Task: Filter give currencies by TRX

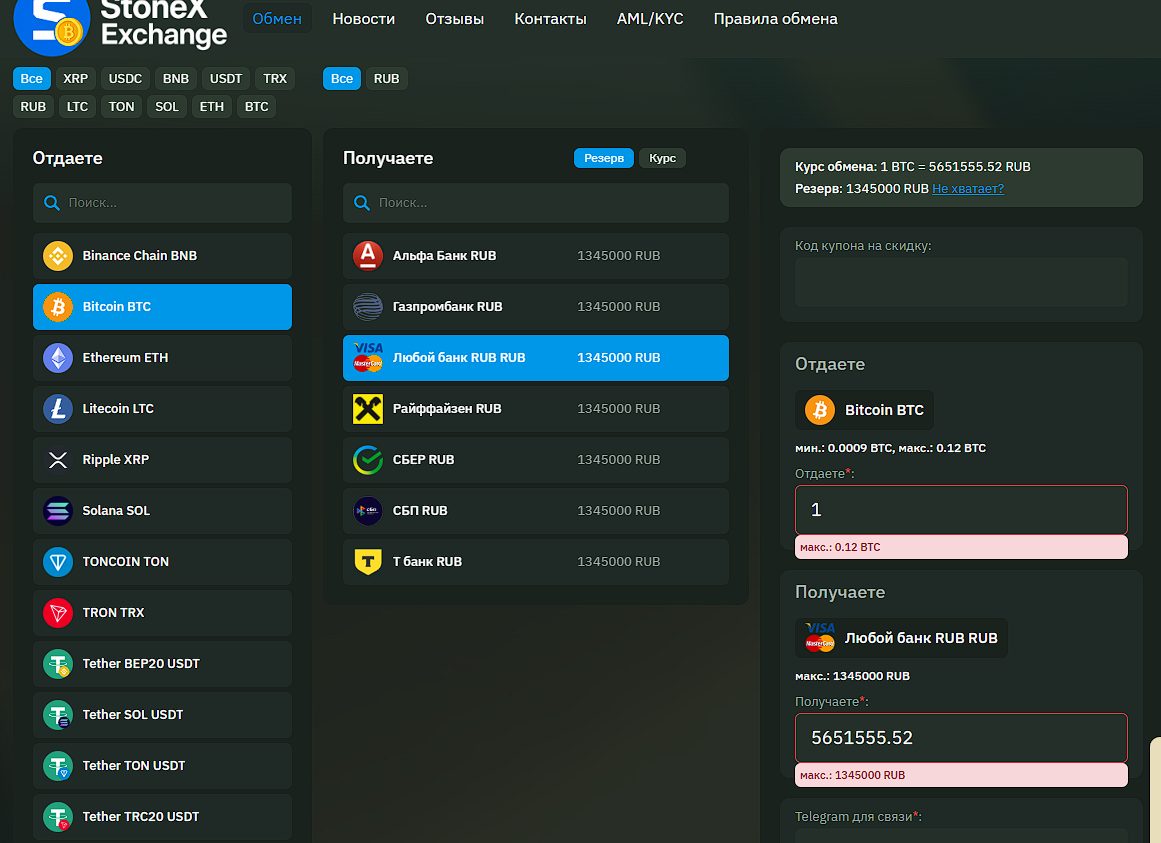Action: coord(275,79)
